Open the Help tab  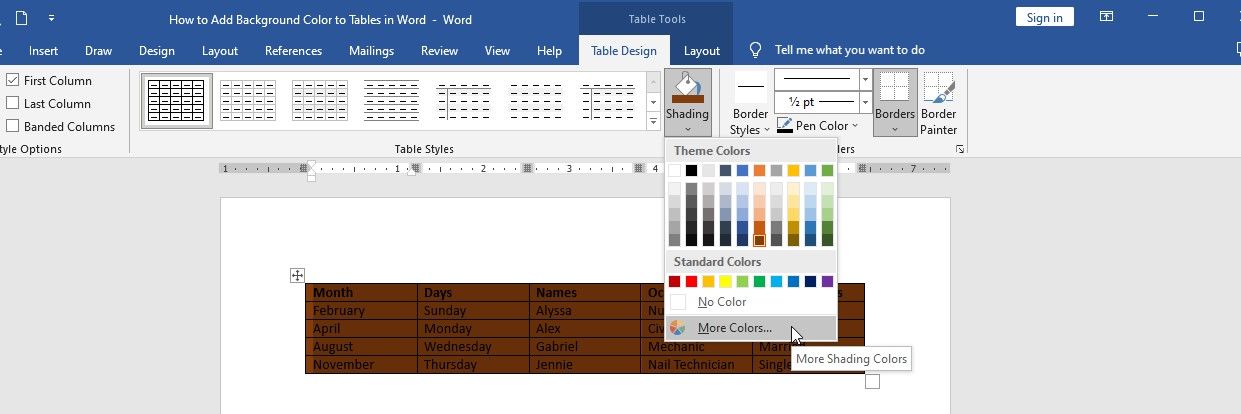click(549, 51)
